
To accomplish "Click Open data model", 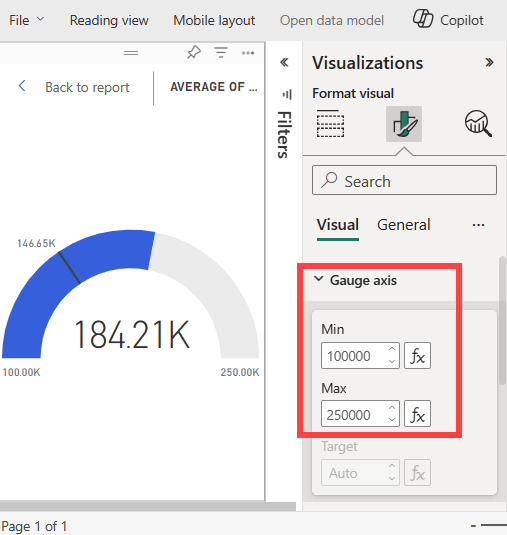I will 332,20.
